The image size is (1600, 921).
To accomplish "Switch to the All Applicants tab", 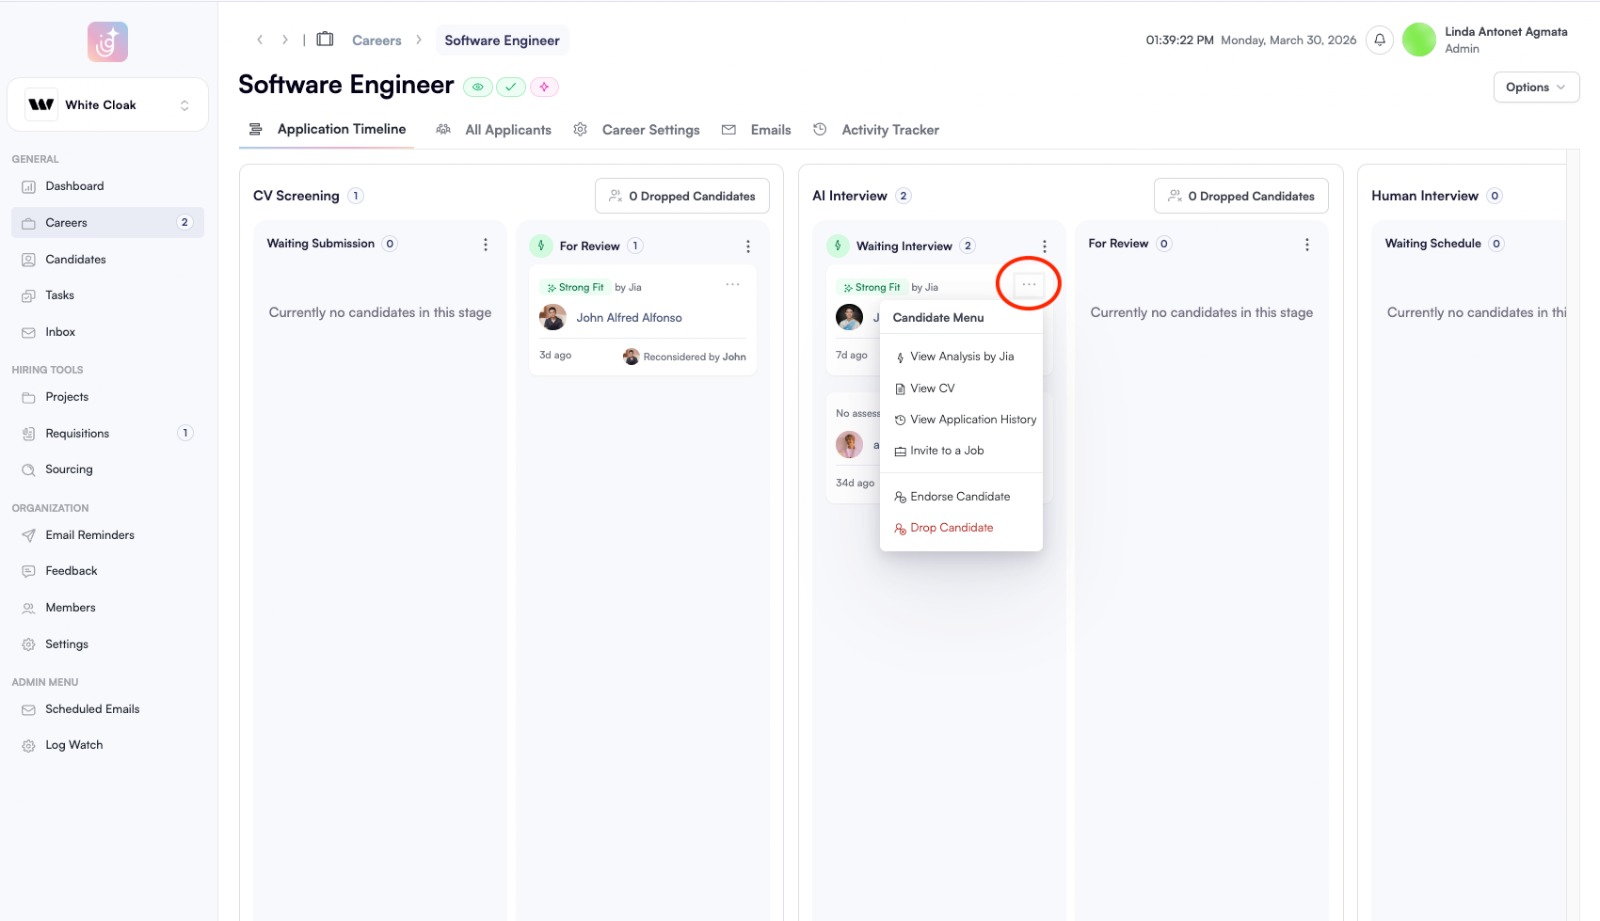I will tap(507, 130).
